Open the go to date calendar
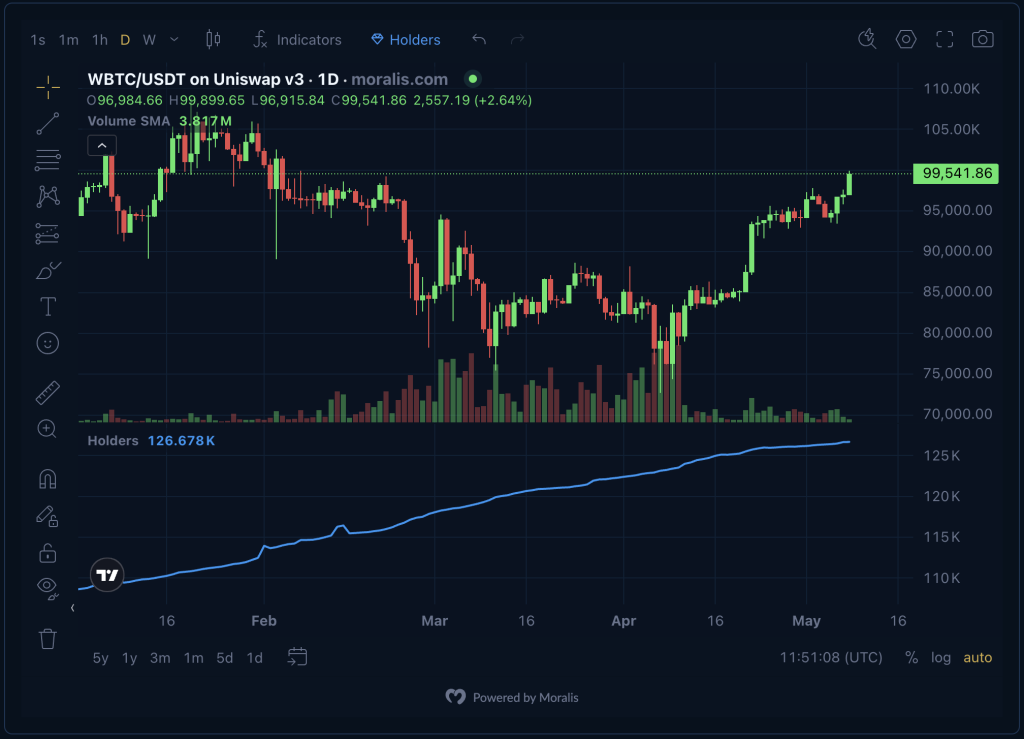 (x=297, y=657)
